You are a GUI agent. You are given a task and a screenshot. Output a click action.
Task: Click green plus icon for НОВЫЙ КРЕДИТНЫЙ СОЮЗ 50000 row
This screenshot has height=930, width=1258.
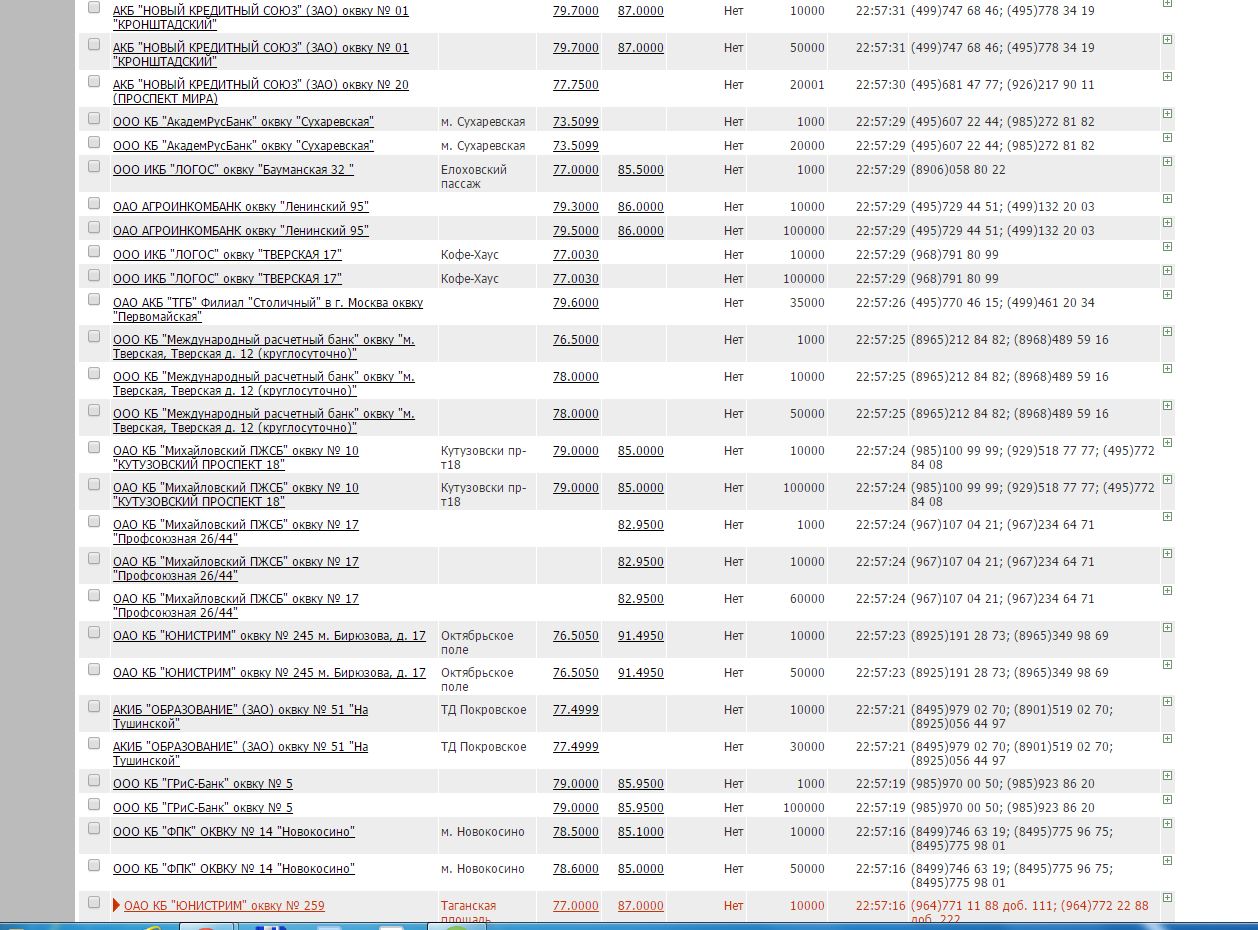coord(1167,39)
